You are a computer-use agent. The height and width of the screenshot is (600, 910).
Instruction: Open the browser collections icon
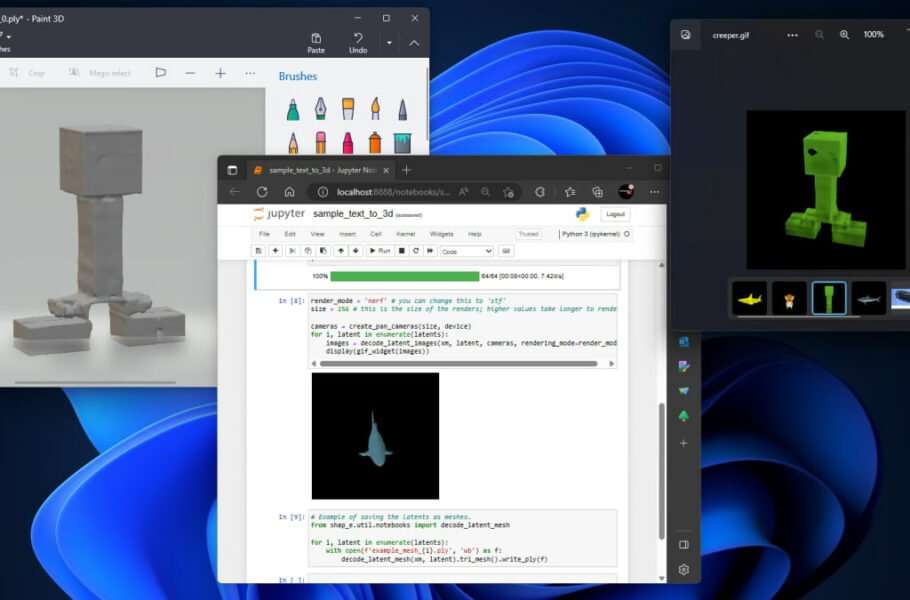coord(597,192)
